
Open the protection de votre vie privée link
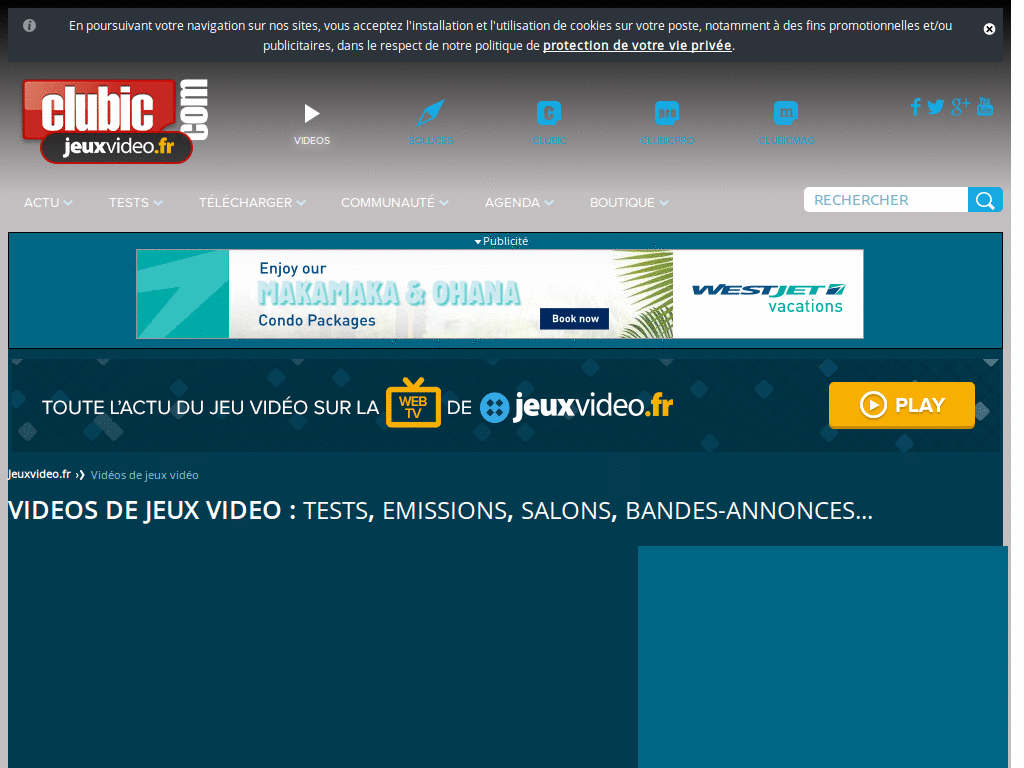[637, 45]
